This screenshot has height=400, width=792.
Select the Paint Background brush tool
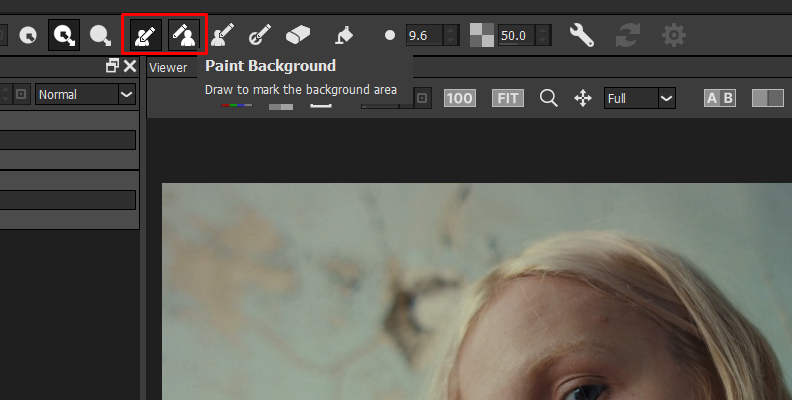[184, 35]
